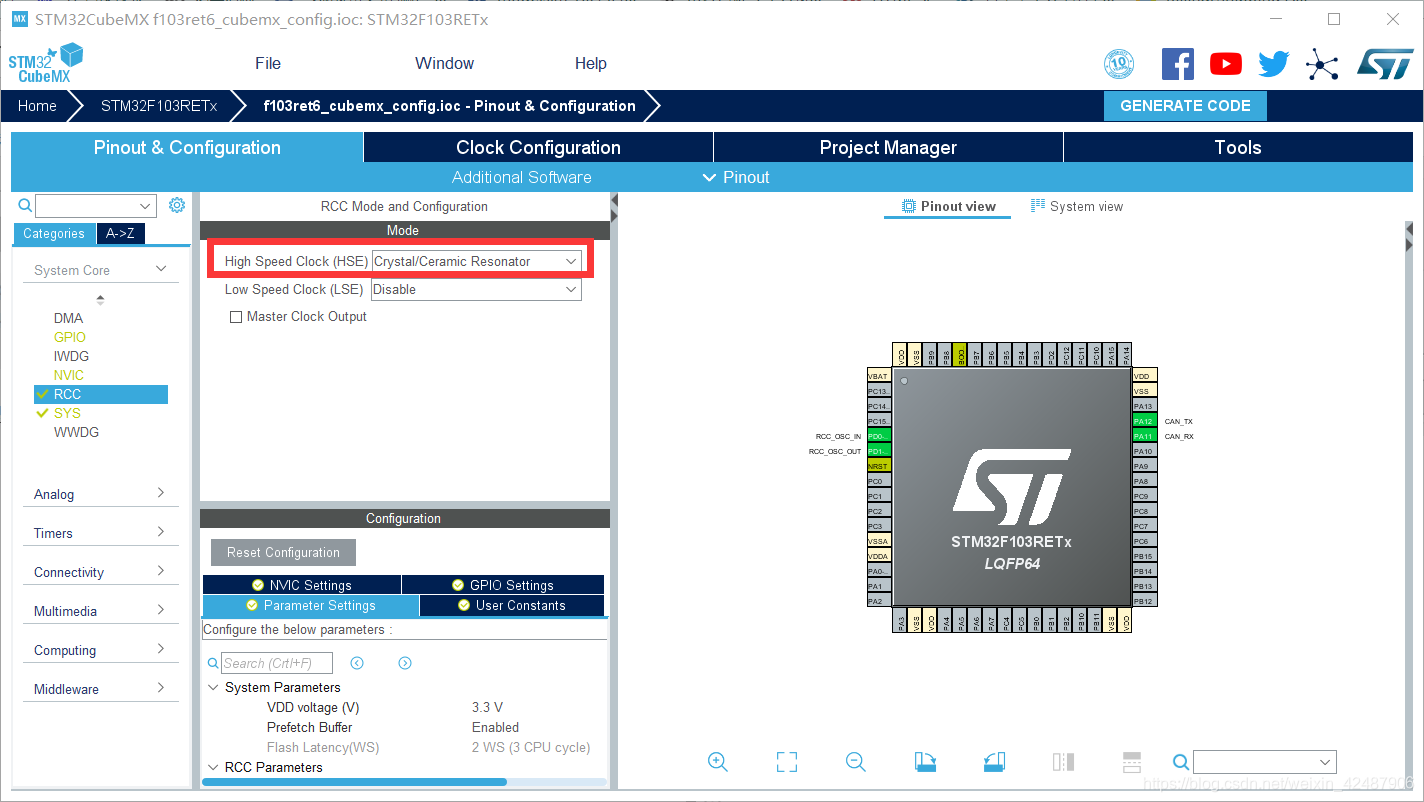Open the categories settings gear
The width and height of the screenshot is (1424, 802).
click(x=177, y=205)
